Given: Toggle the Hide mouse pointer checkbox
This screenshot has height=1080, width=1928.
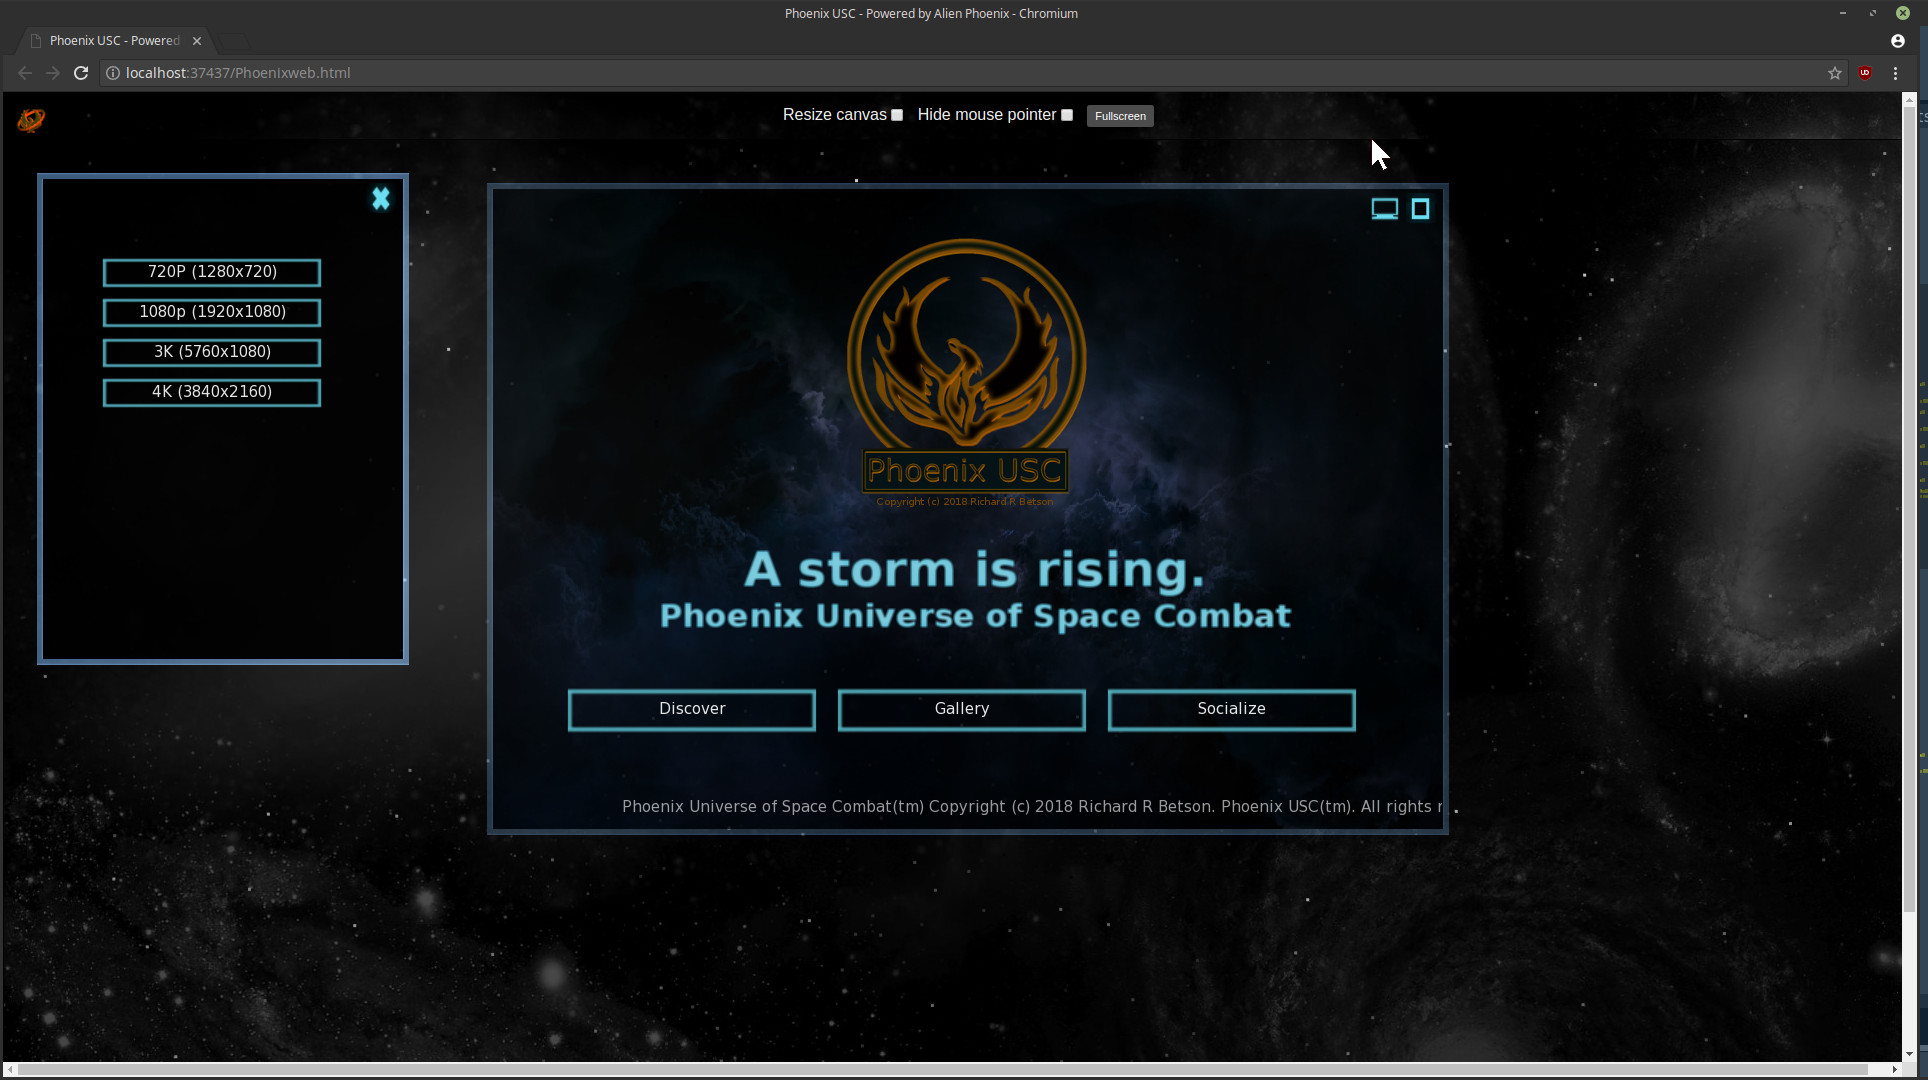Looking at the screenshot, I should tap(1067, 115).
